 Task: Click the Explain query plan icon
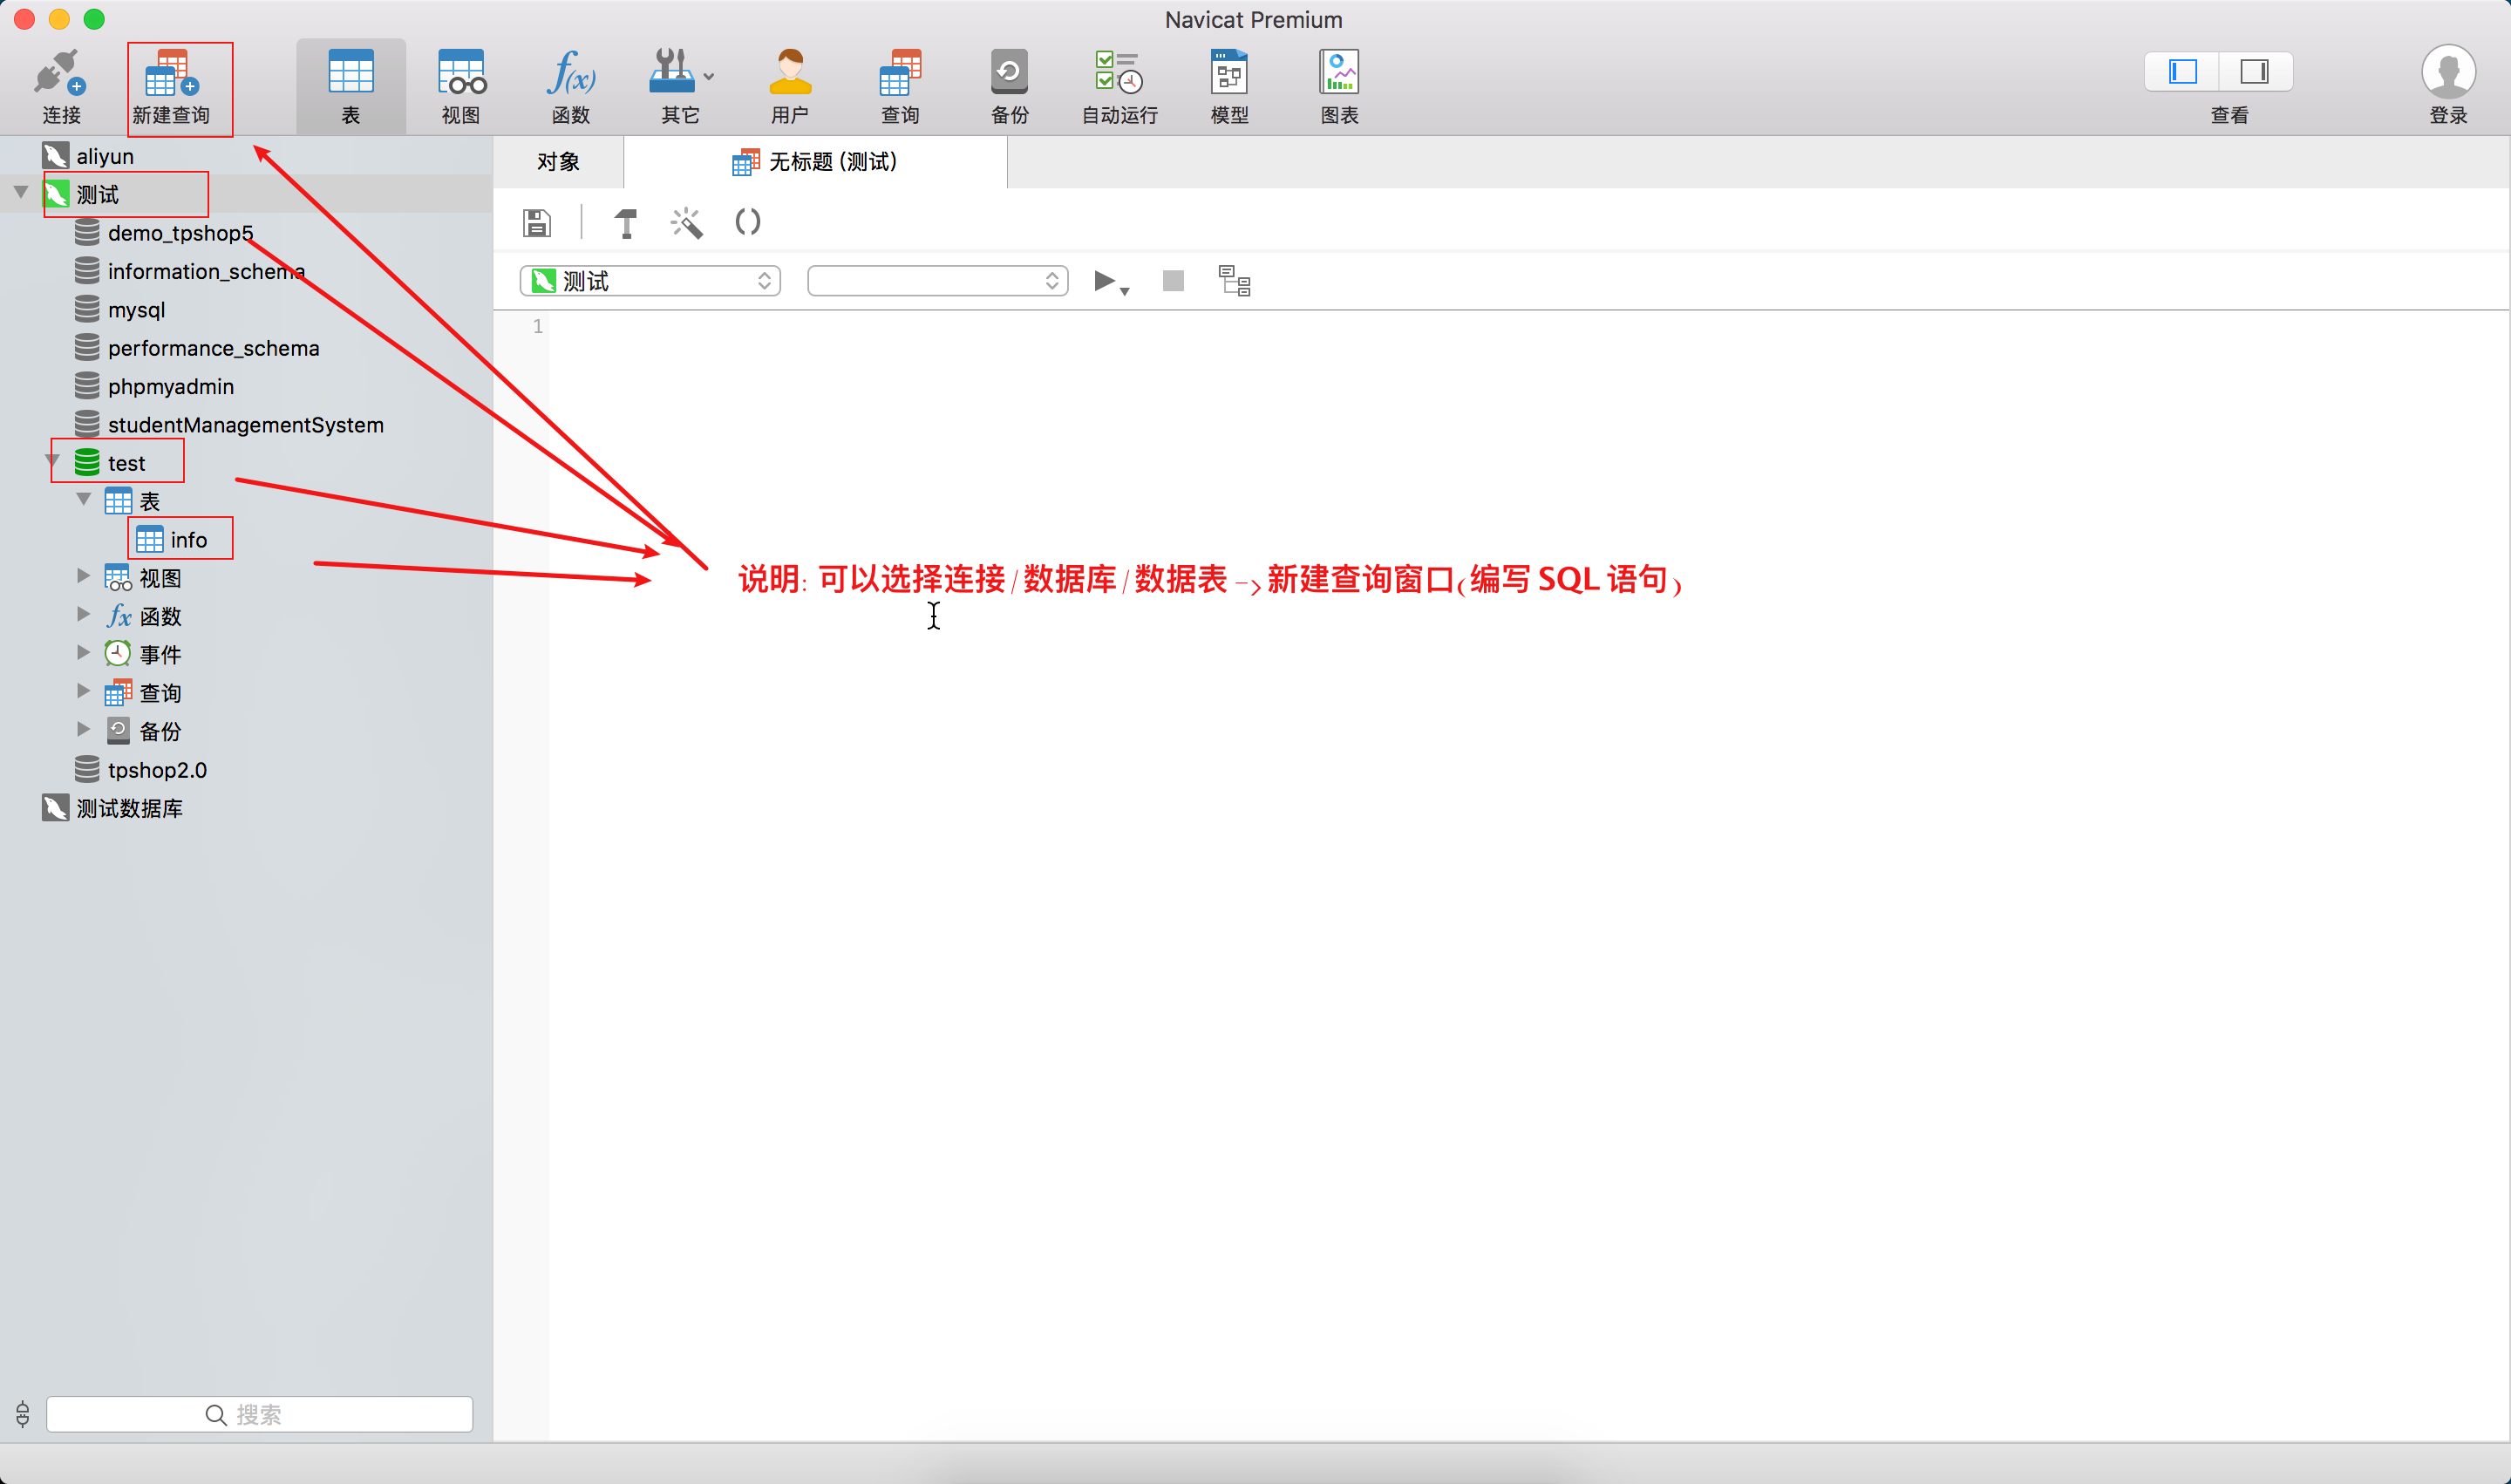pos(1234,281)
